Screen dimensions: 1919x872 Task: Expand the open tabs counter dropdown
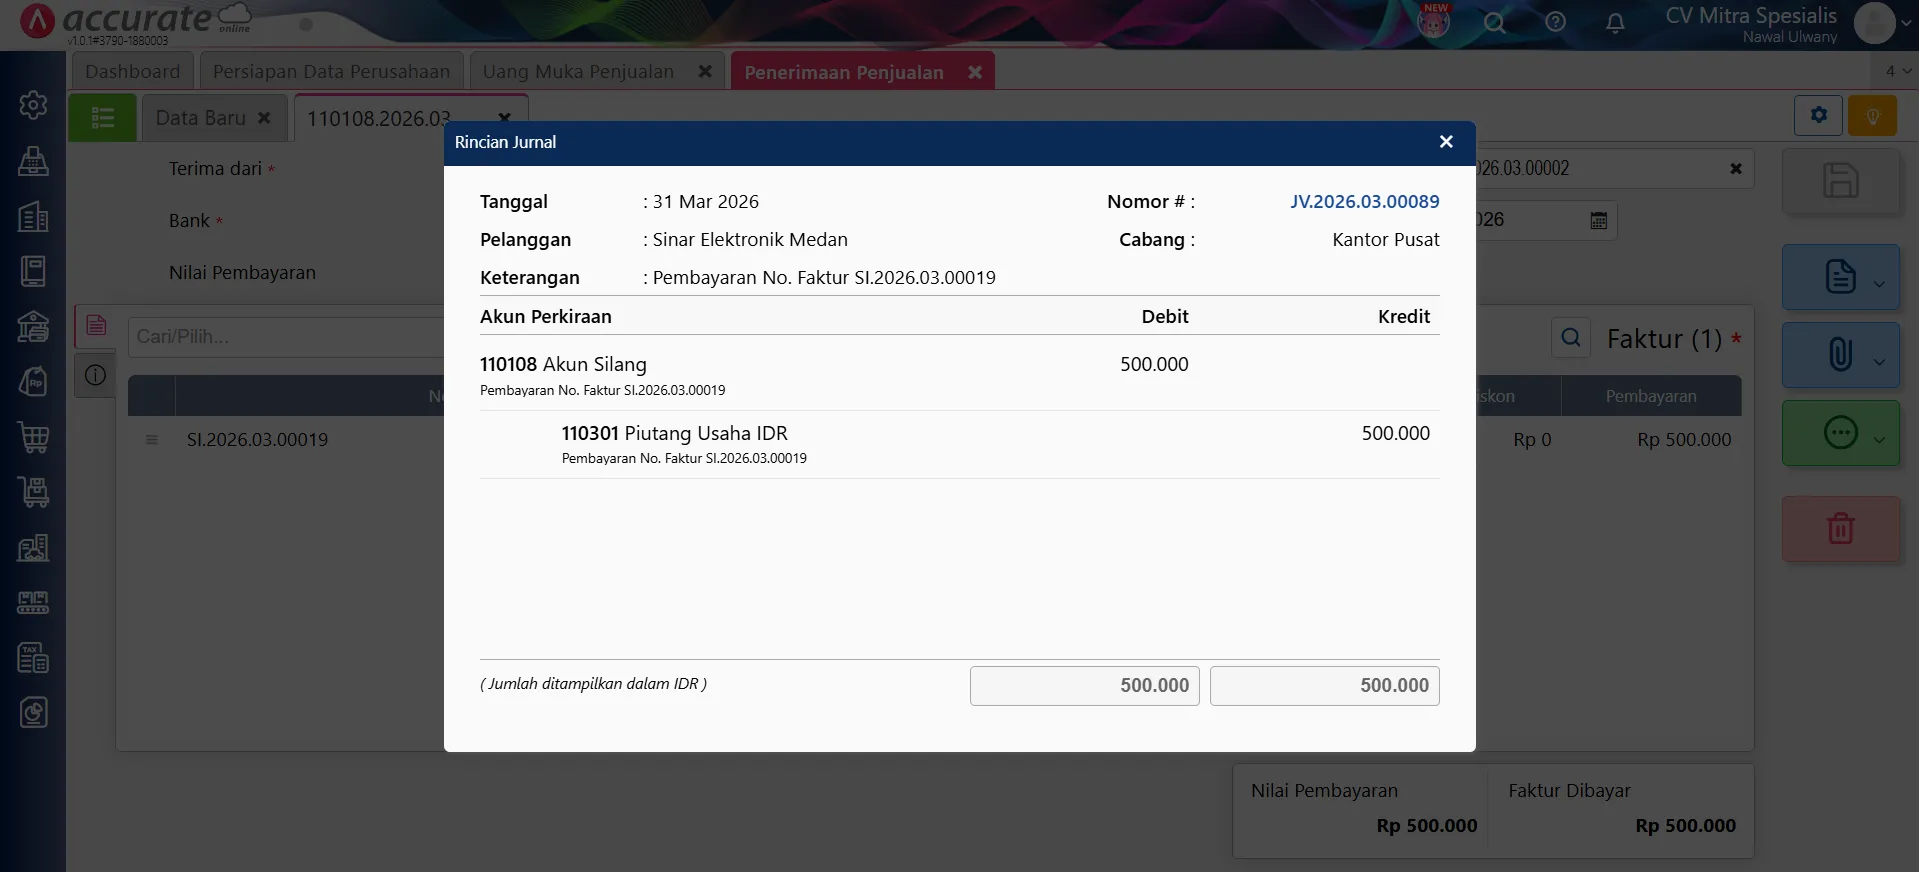tap(1897, 71)
